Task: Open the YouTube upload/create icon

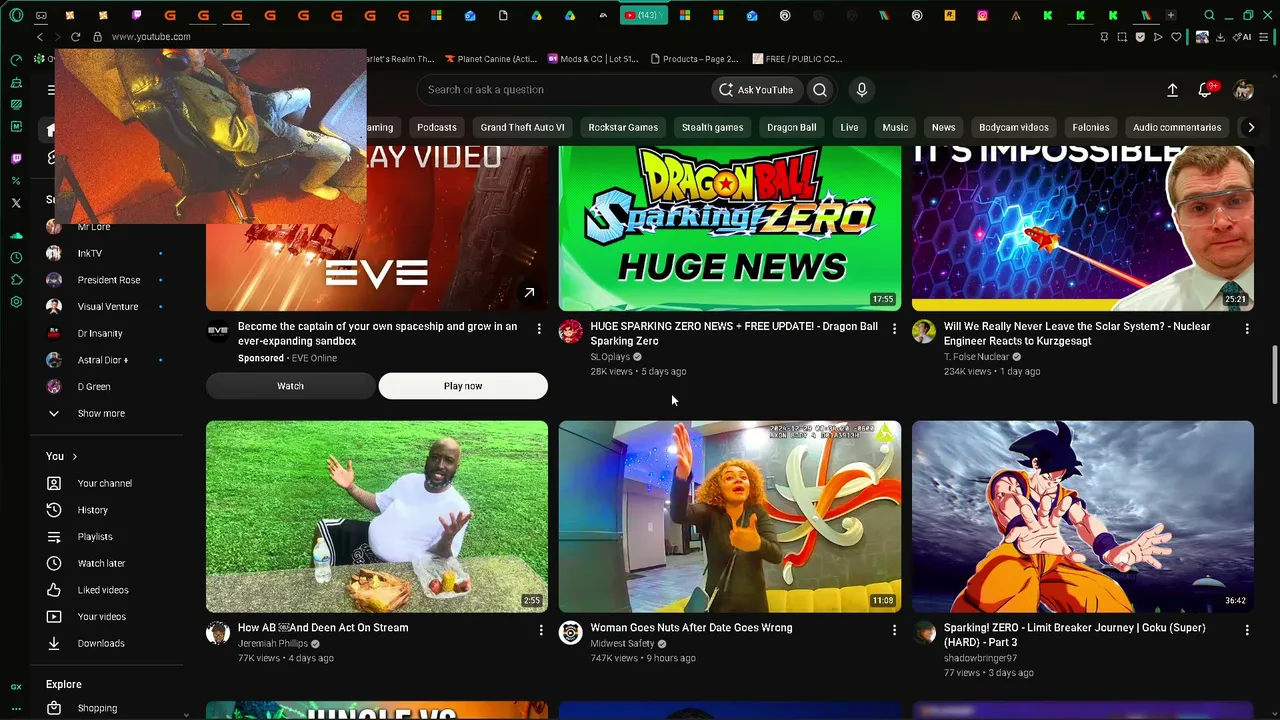Action: click(1172, 90)
